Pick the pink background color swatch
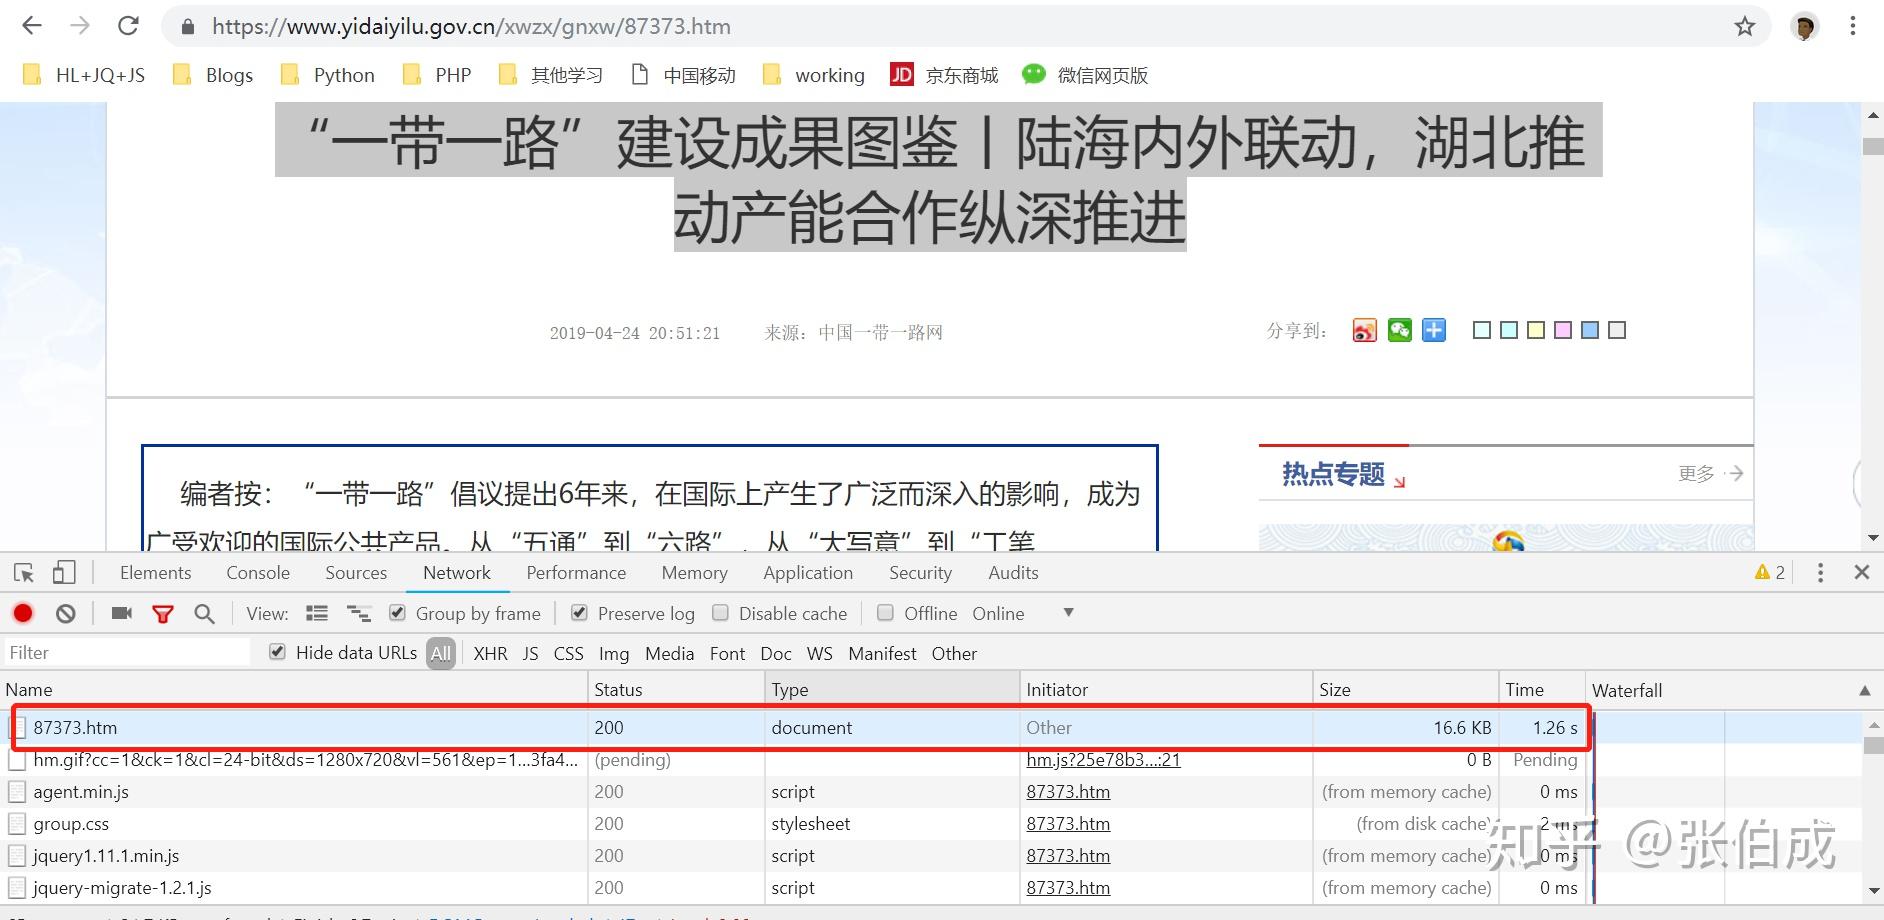 click(x=1563, y=330)
